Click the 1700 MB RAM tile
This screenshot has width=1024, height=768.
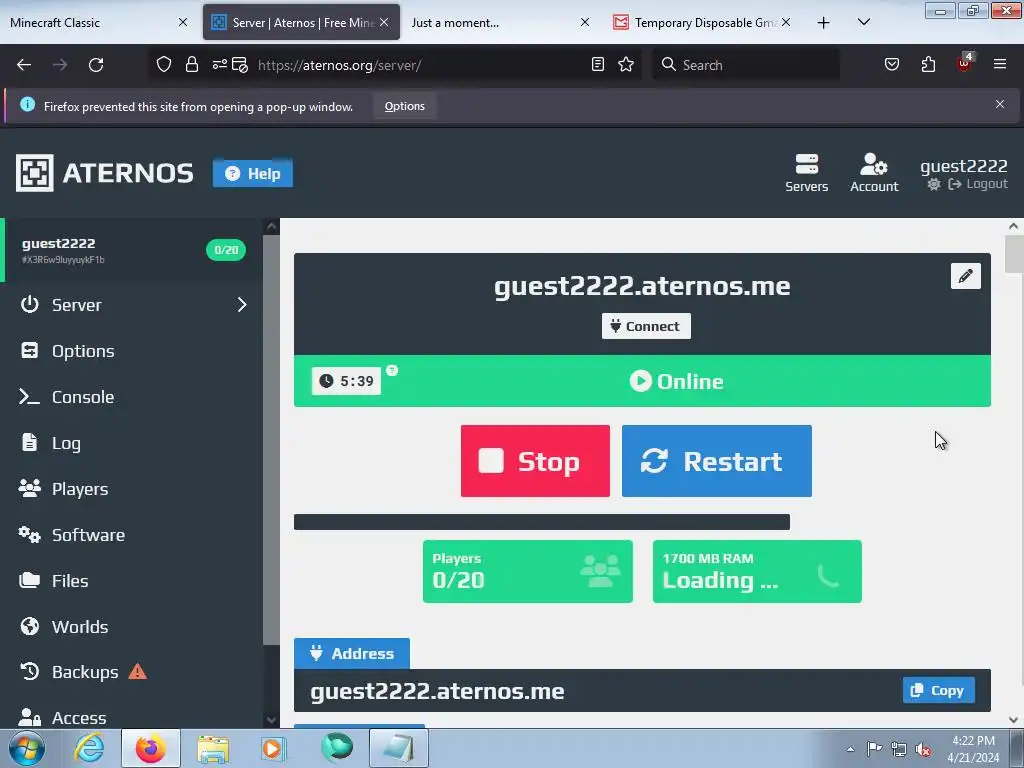757,571
